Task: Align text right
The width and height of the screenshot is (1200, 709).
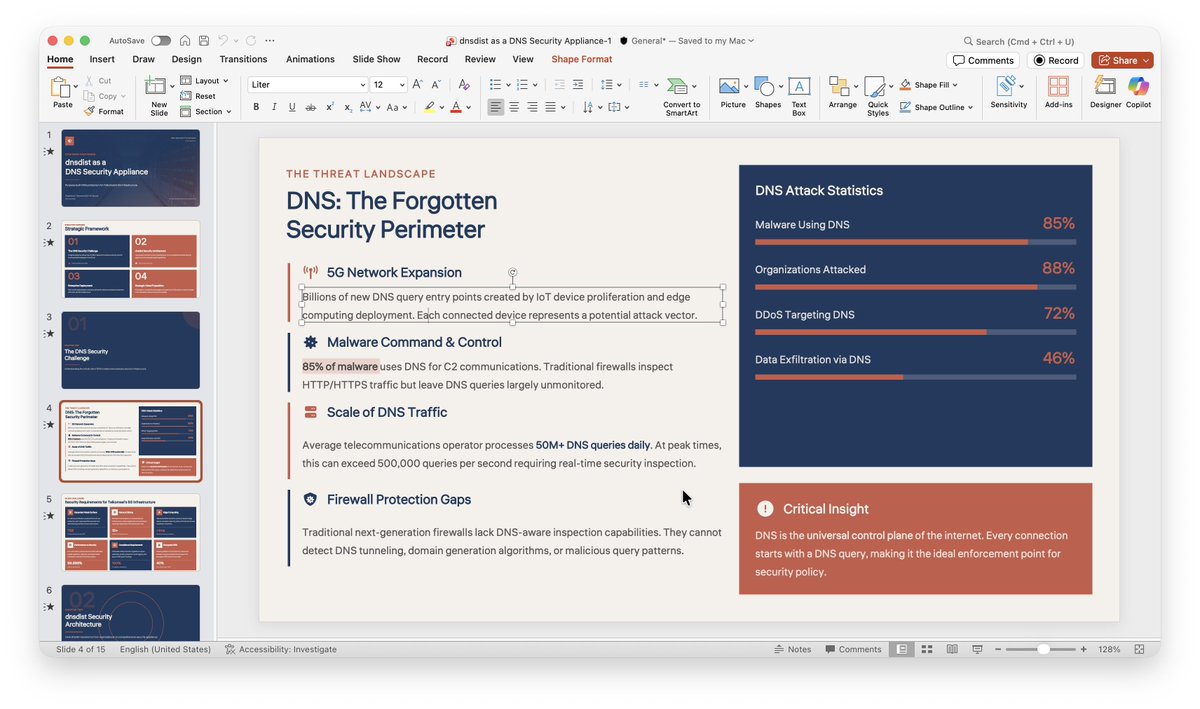Action: click(x=532, y=107)
